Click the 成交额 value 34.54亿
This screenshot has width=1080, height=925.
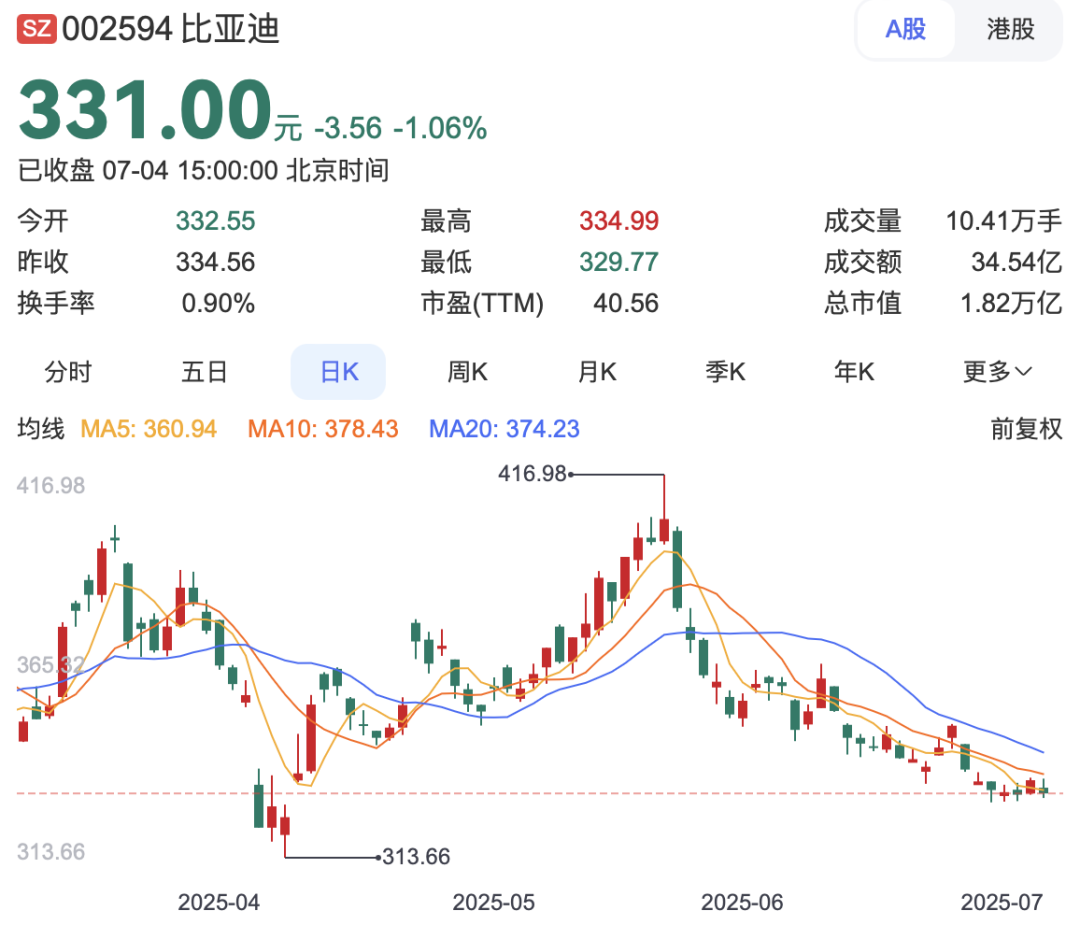(x=1017, y=262)
